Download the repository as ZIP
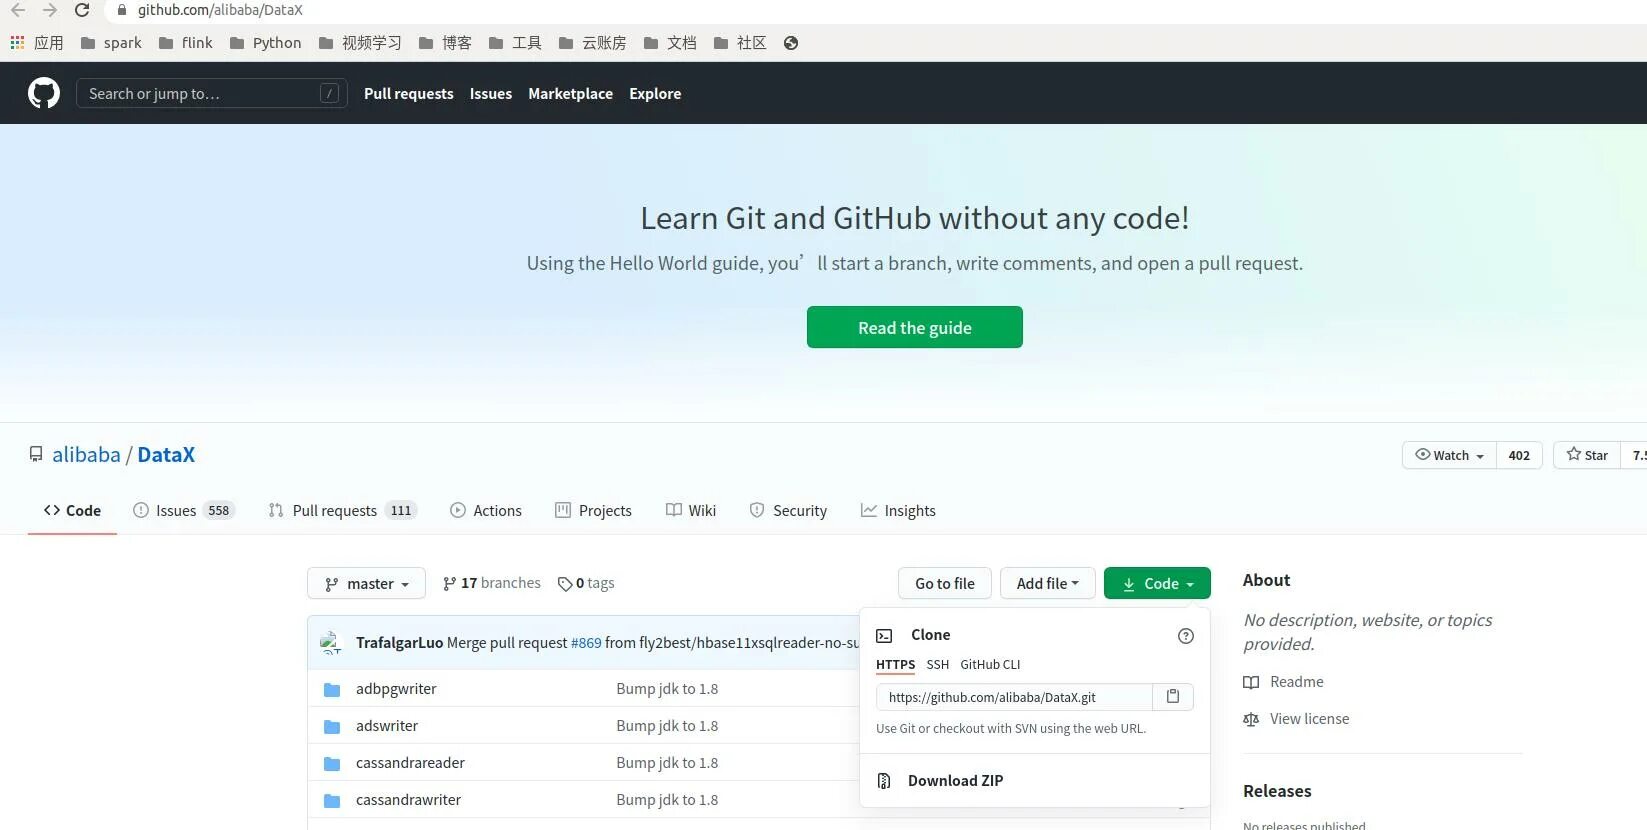This screenshot has width=1647, height=830. [x=955, y=781]
